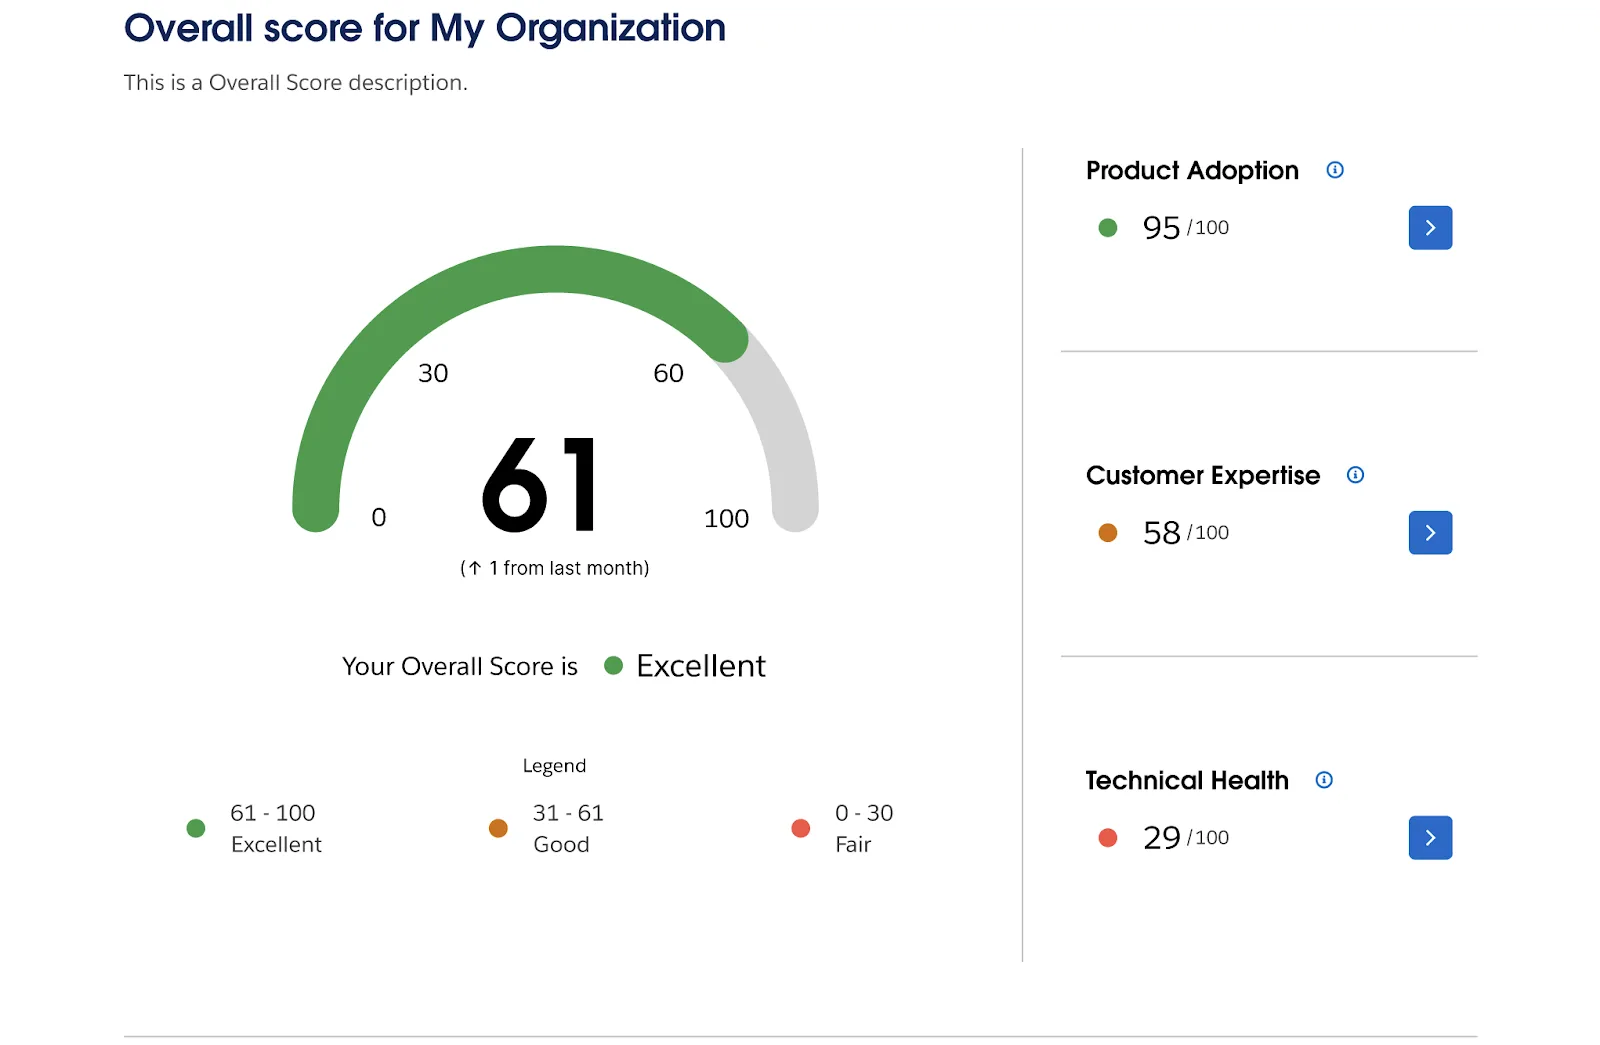
Task: Click the 58 /100 score value
Action: pyautogui.click(x=1186, y=533)
